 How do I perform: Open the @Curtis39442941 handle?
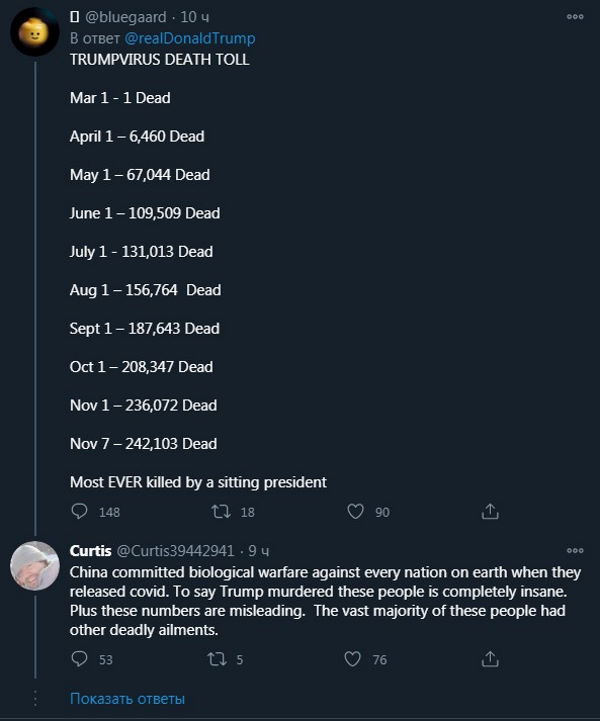(x=175, y=551)
